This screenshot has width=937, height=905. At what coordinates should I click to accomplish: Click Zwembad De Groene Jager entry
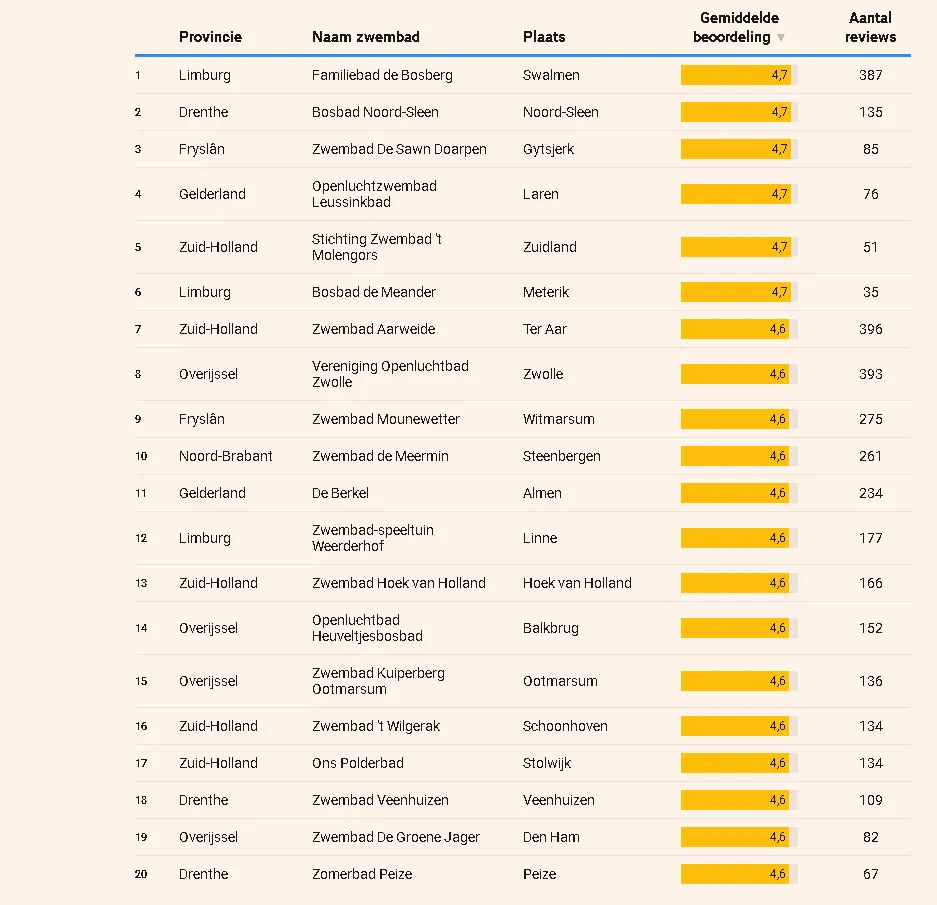[396, 837]
